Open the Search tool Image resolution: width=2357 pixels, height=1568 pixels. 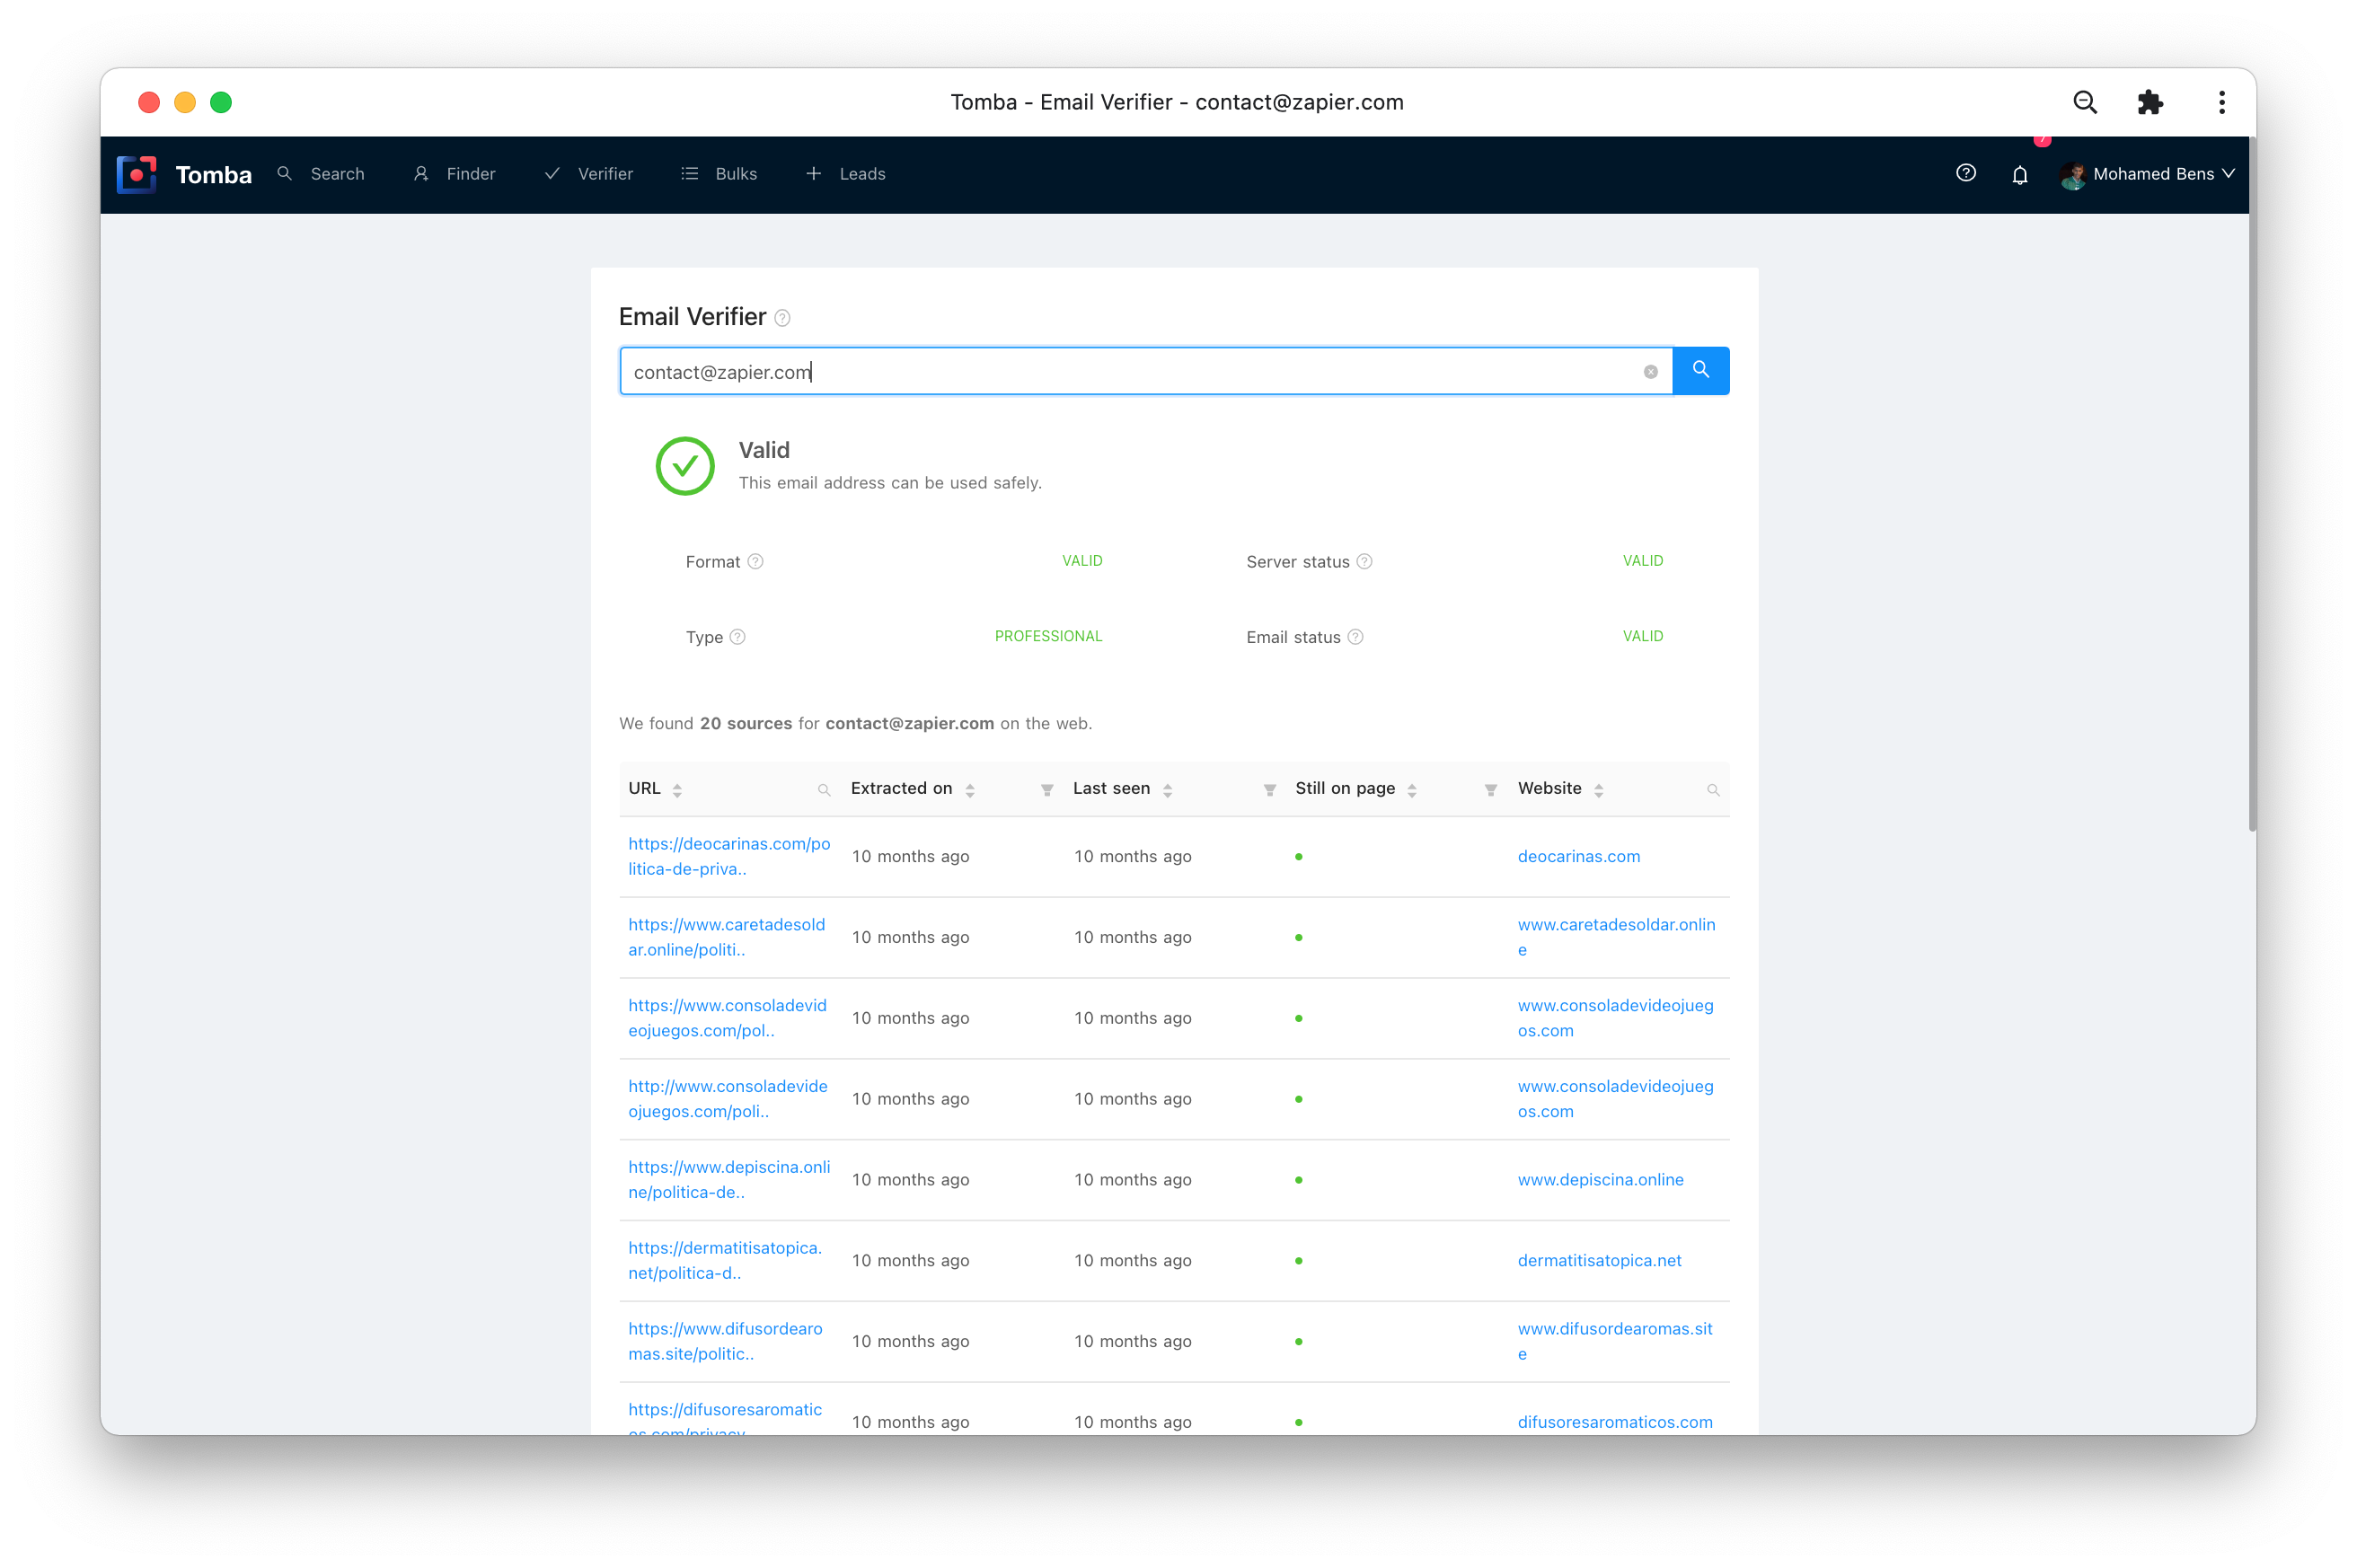click(320, 173)
